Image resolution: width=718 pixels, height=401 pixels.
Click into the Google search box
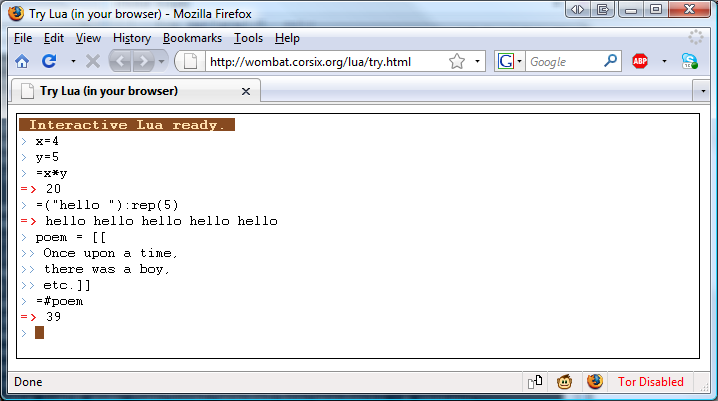click(564, 61)
